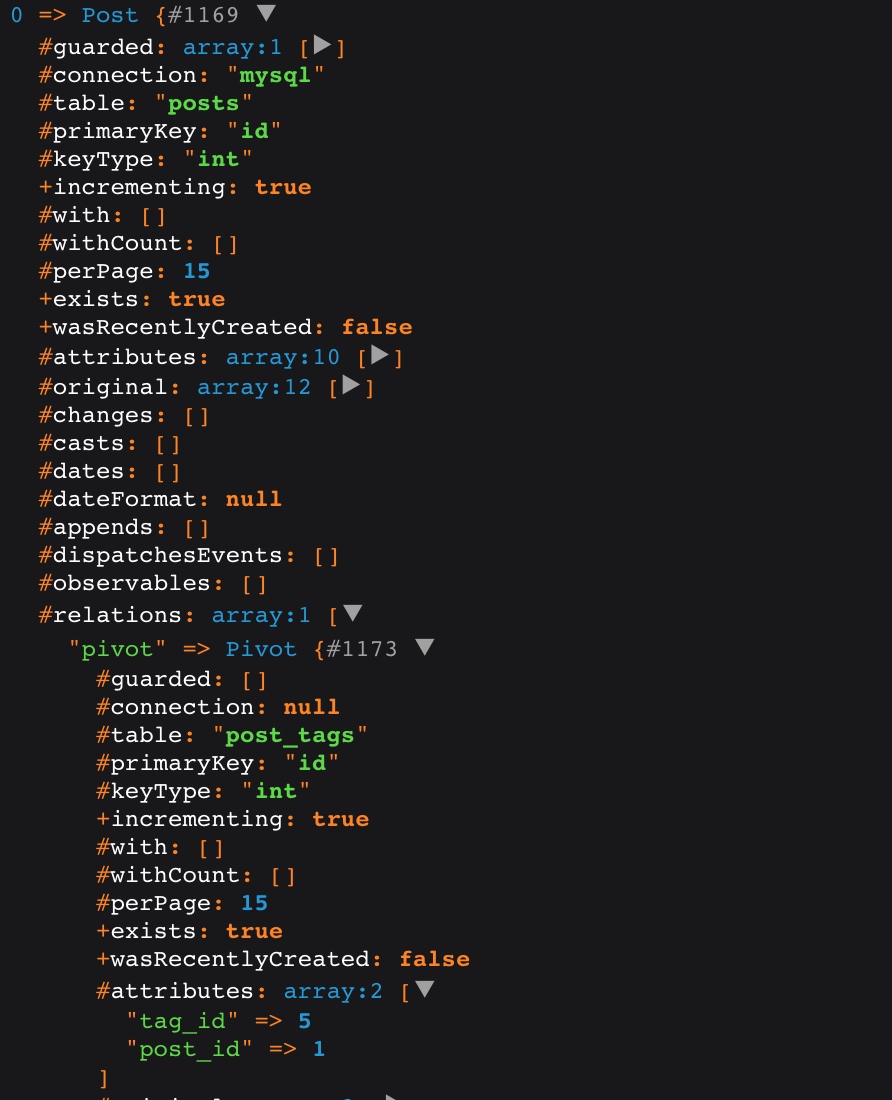
Task: Click the Post perPage value 15
Action: tap(196, 271)
